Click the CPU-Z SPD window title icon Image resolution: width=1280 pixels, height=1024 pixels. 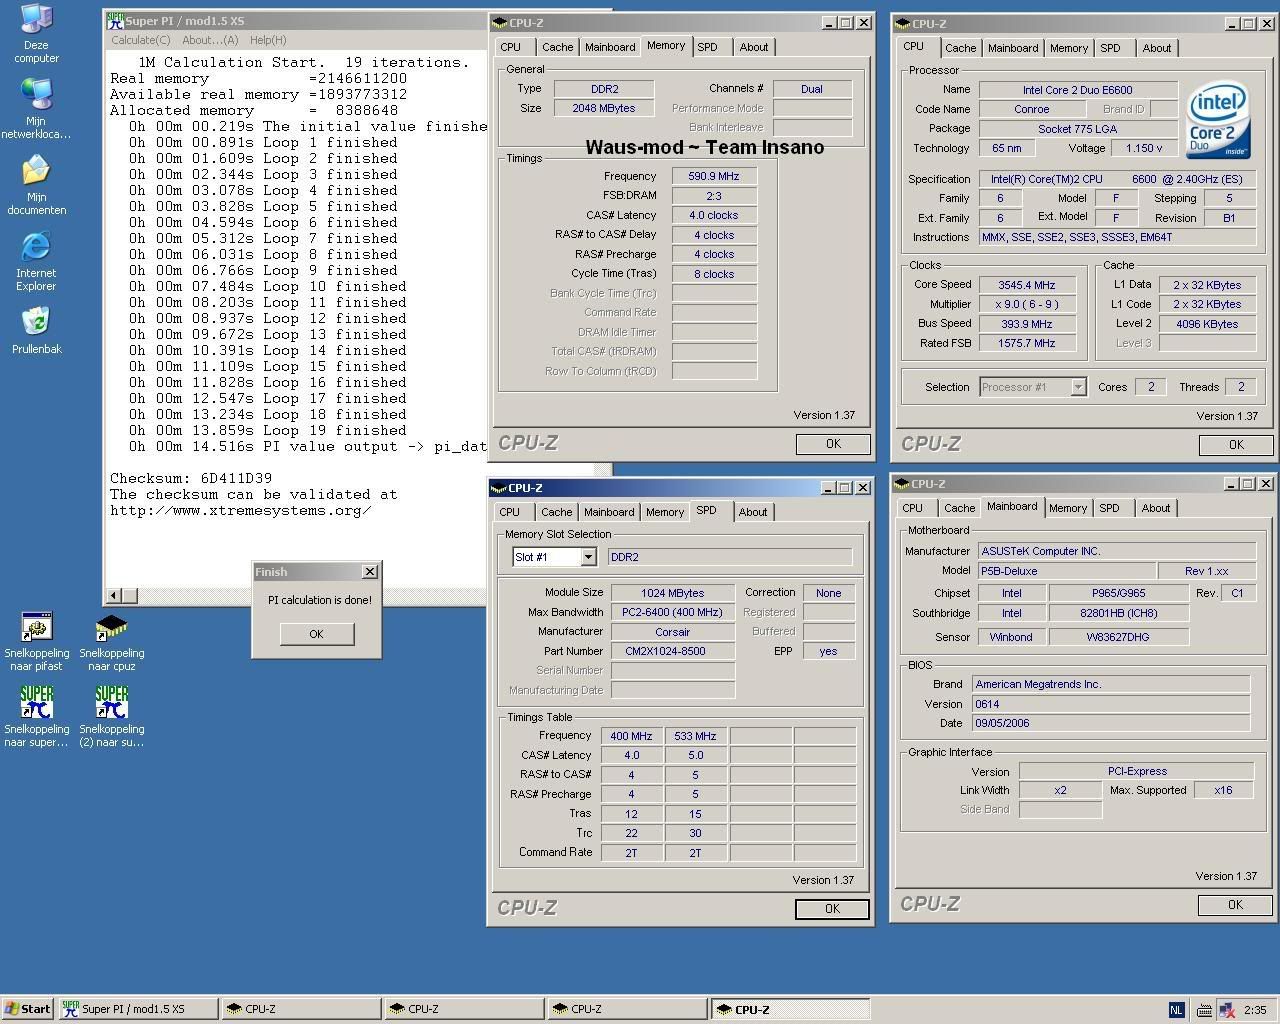pyautogui.click(x=499, y=488)
